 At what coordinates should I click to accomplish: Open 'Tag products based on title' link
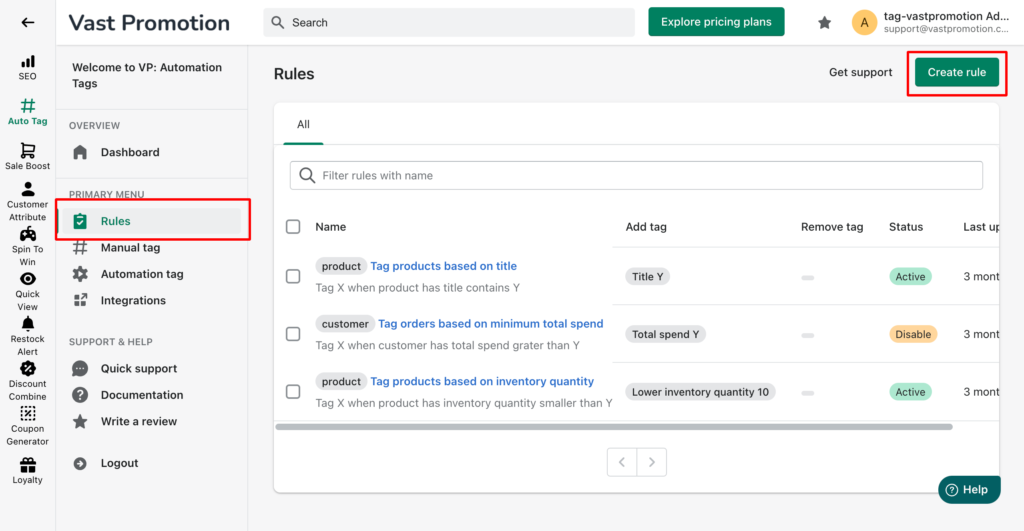(x=443, y=266)
